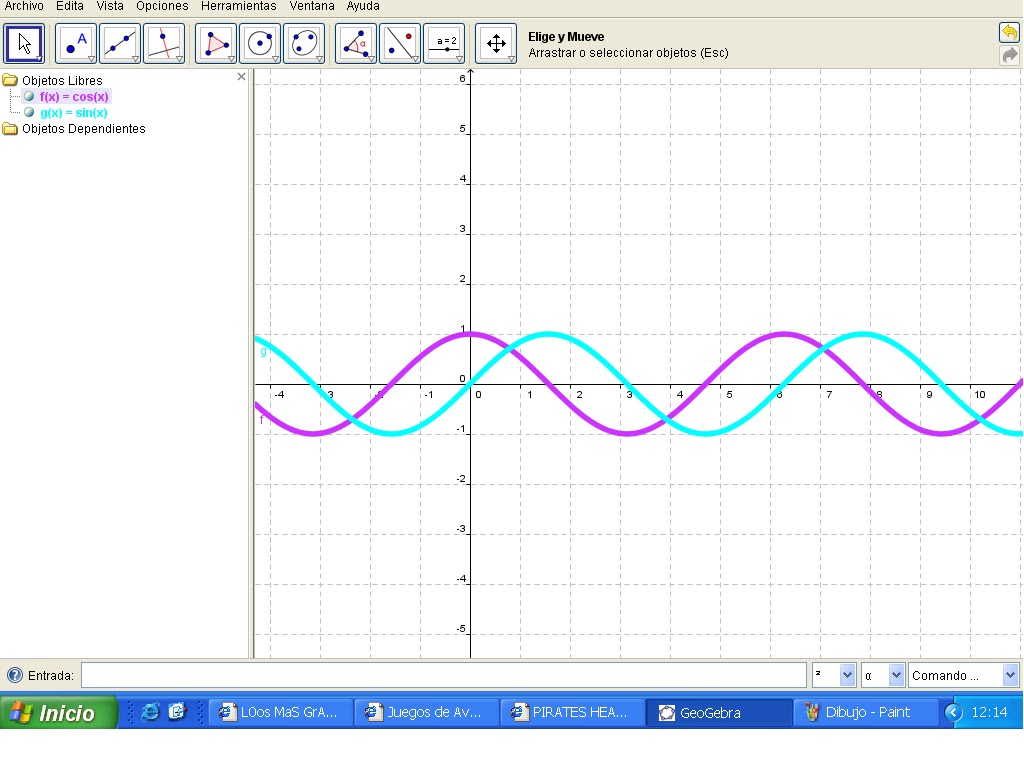This screenshot has width=1024, height=768.
Task: Switch to PIRATES HEA... taskbar window
Action: 572,712
